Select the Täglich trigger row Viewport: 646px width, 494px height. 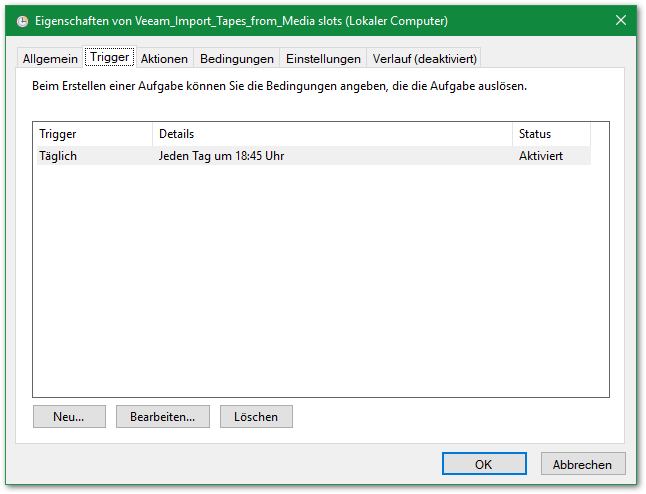[x=58, y=156]
